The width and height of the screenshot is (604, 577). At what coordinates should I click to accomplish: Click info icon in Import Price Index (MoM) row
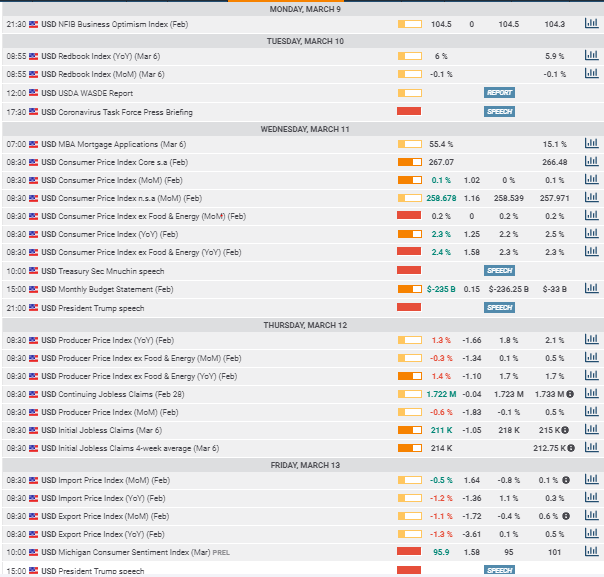click(566, 480)
